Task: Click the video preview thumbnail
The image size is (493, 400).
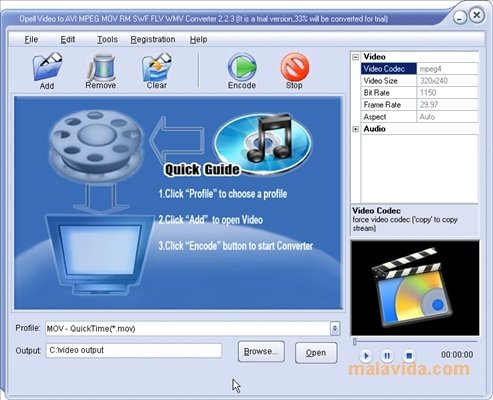Action: 415,288
